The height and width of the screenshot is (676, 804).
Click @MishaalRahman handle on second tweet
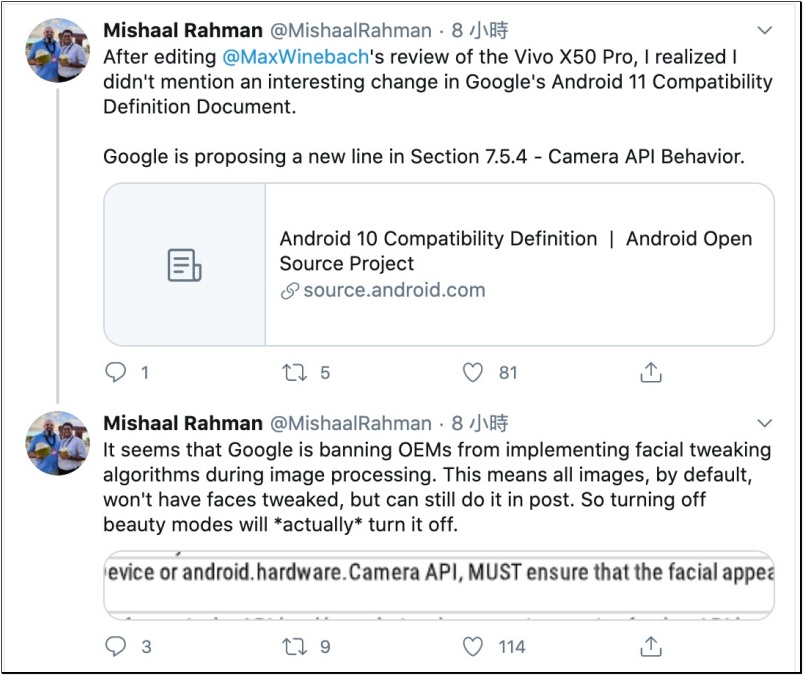click(x=351, y=423)
